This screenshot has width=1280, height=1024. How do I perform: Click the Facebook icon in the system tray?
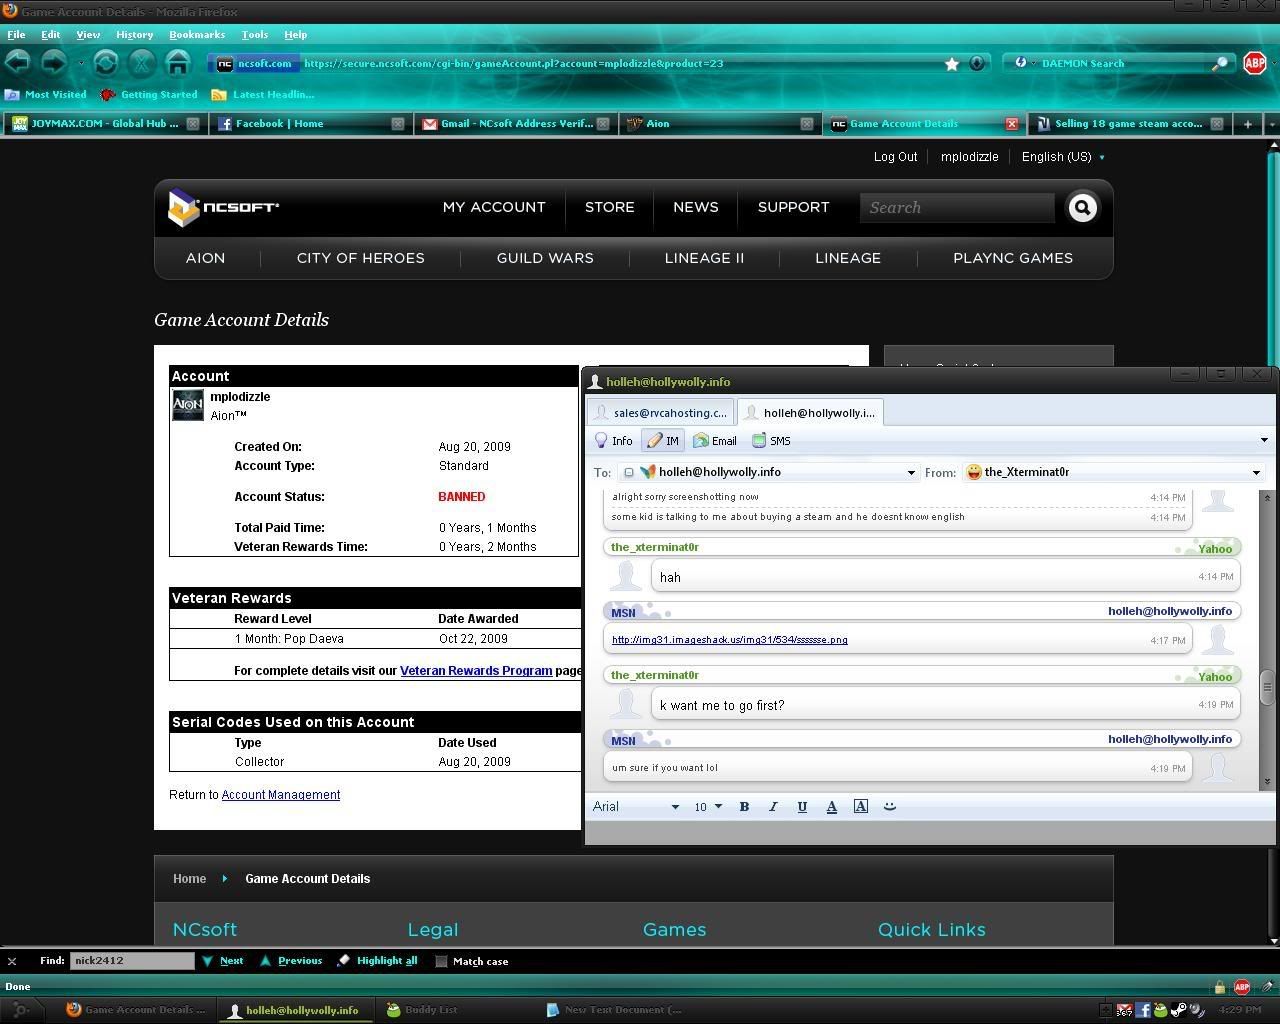[1142, 1010]
